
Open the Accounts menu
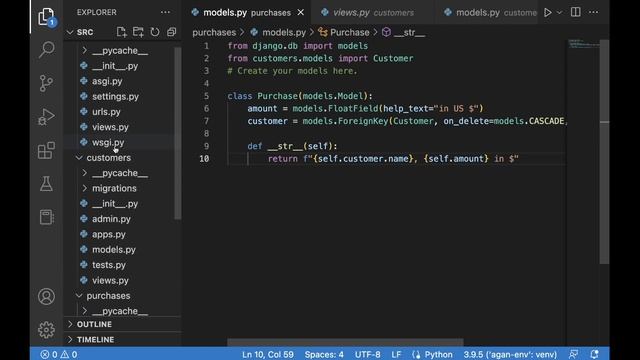pyautogui.click(x=46, y=296)
